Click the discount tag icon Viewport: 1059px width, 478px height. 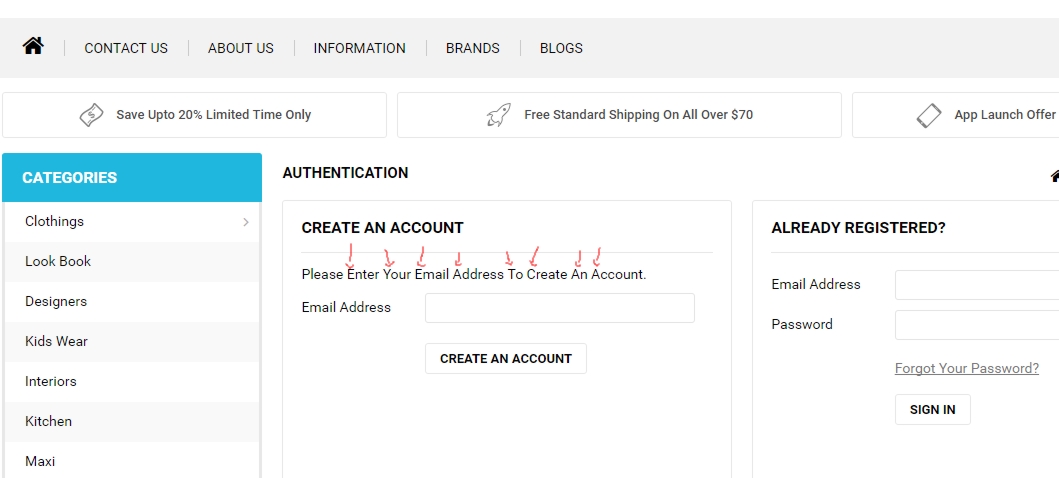pyautogui.click(x=91, y=115)
